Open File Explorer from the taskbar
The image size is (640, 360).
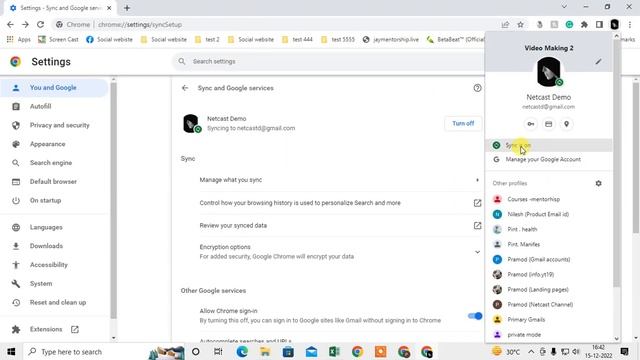[x=265, y=351]
